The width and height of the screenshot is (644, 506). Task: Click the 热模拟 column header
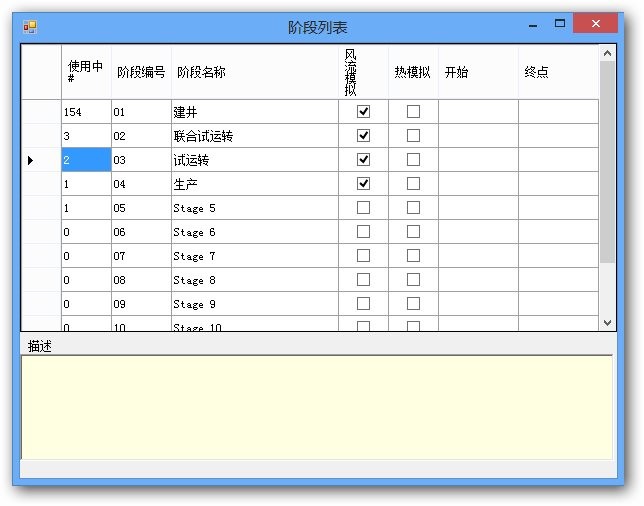pyautogui.click(x=413, y=72)
